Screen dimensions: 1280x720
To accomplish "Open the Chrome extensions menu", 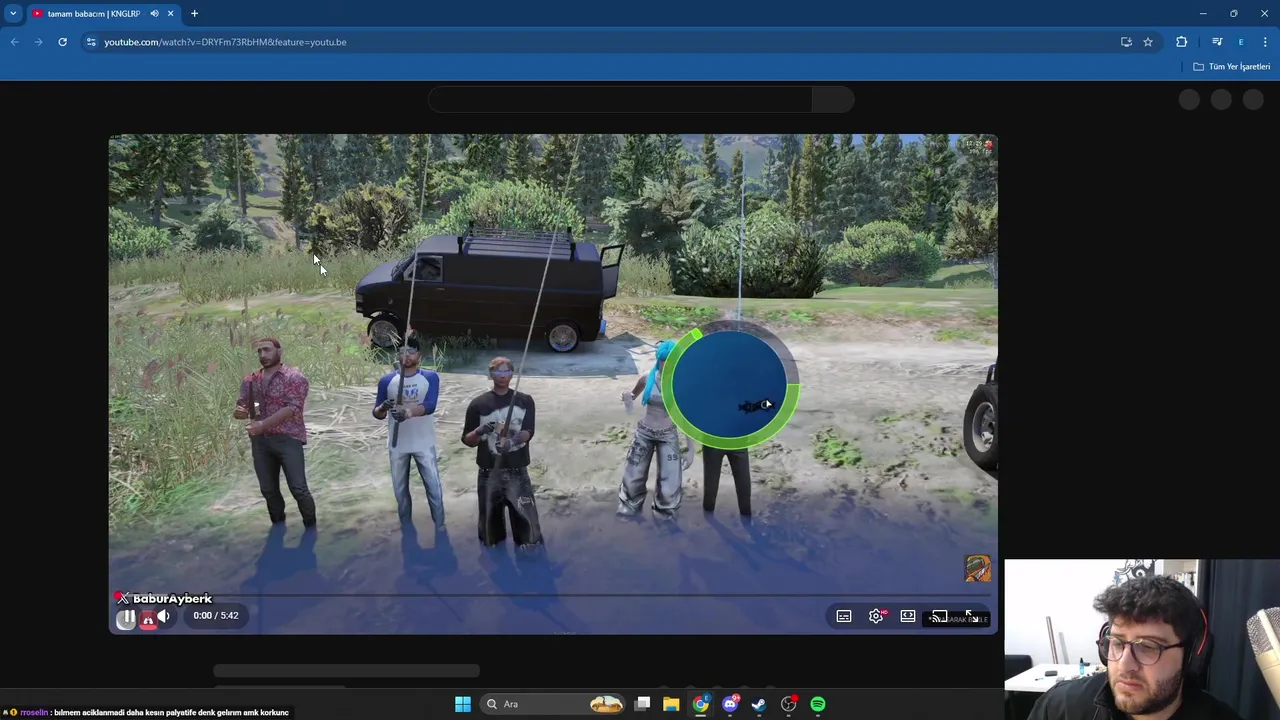I will (1182, 42).
